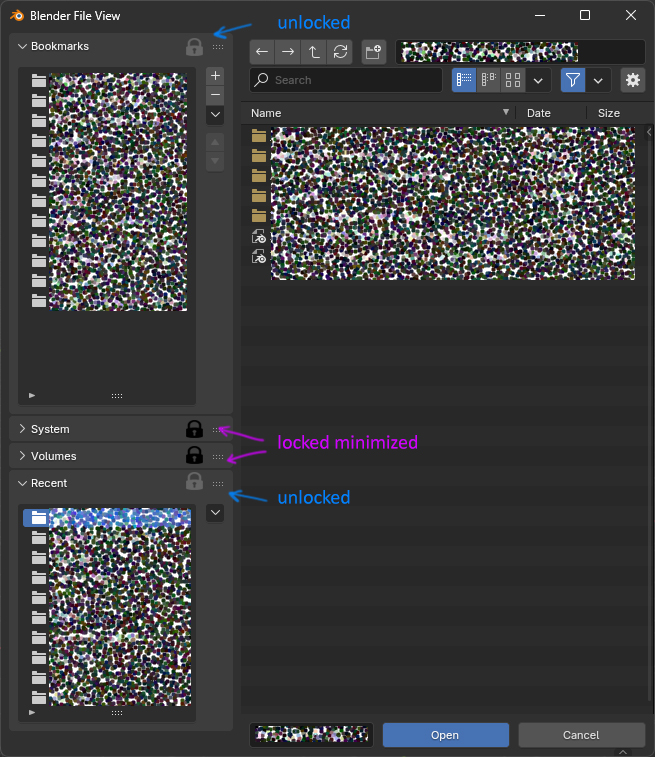This screenshot has width=655, height=757.
Task: Move up to parent directory
Action: [x=314, y=52]
